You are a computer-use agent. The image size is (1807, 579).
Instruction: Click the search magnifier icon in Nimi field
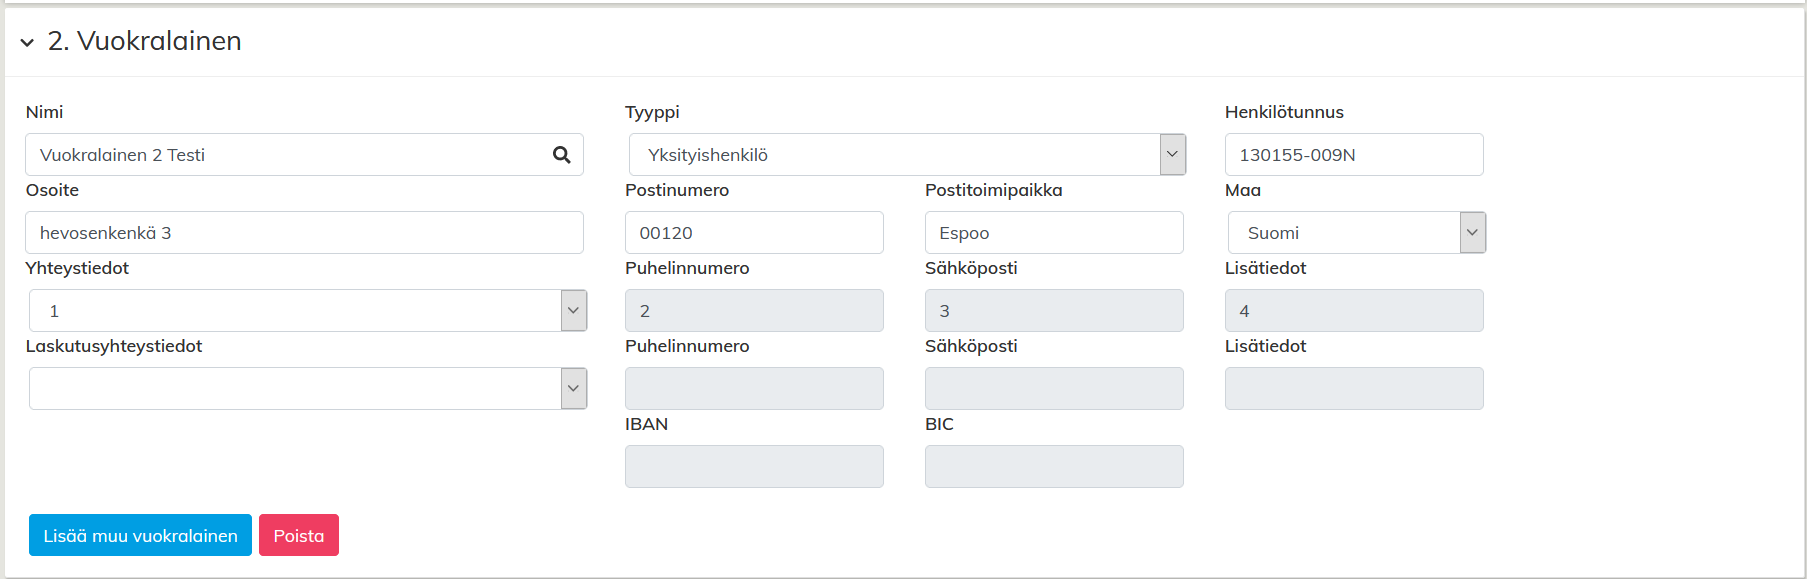[561, 155]
